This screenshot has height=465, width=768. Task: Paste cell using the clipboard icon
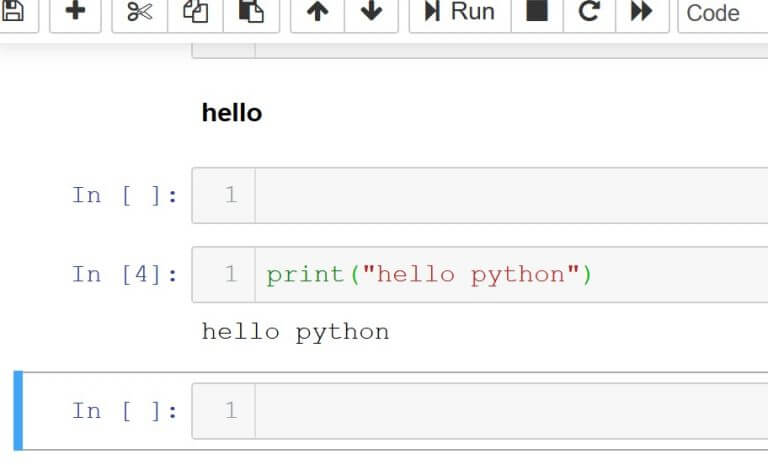click(x=251, y=11)
